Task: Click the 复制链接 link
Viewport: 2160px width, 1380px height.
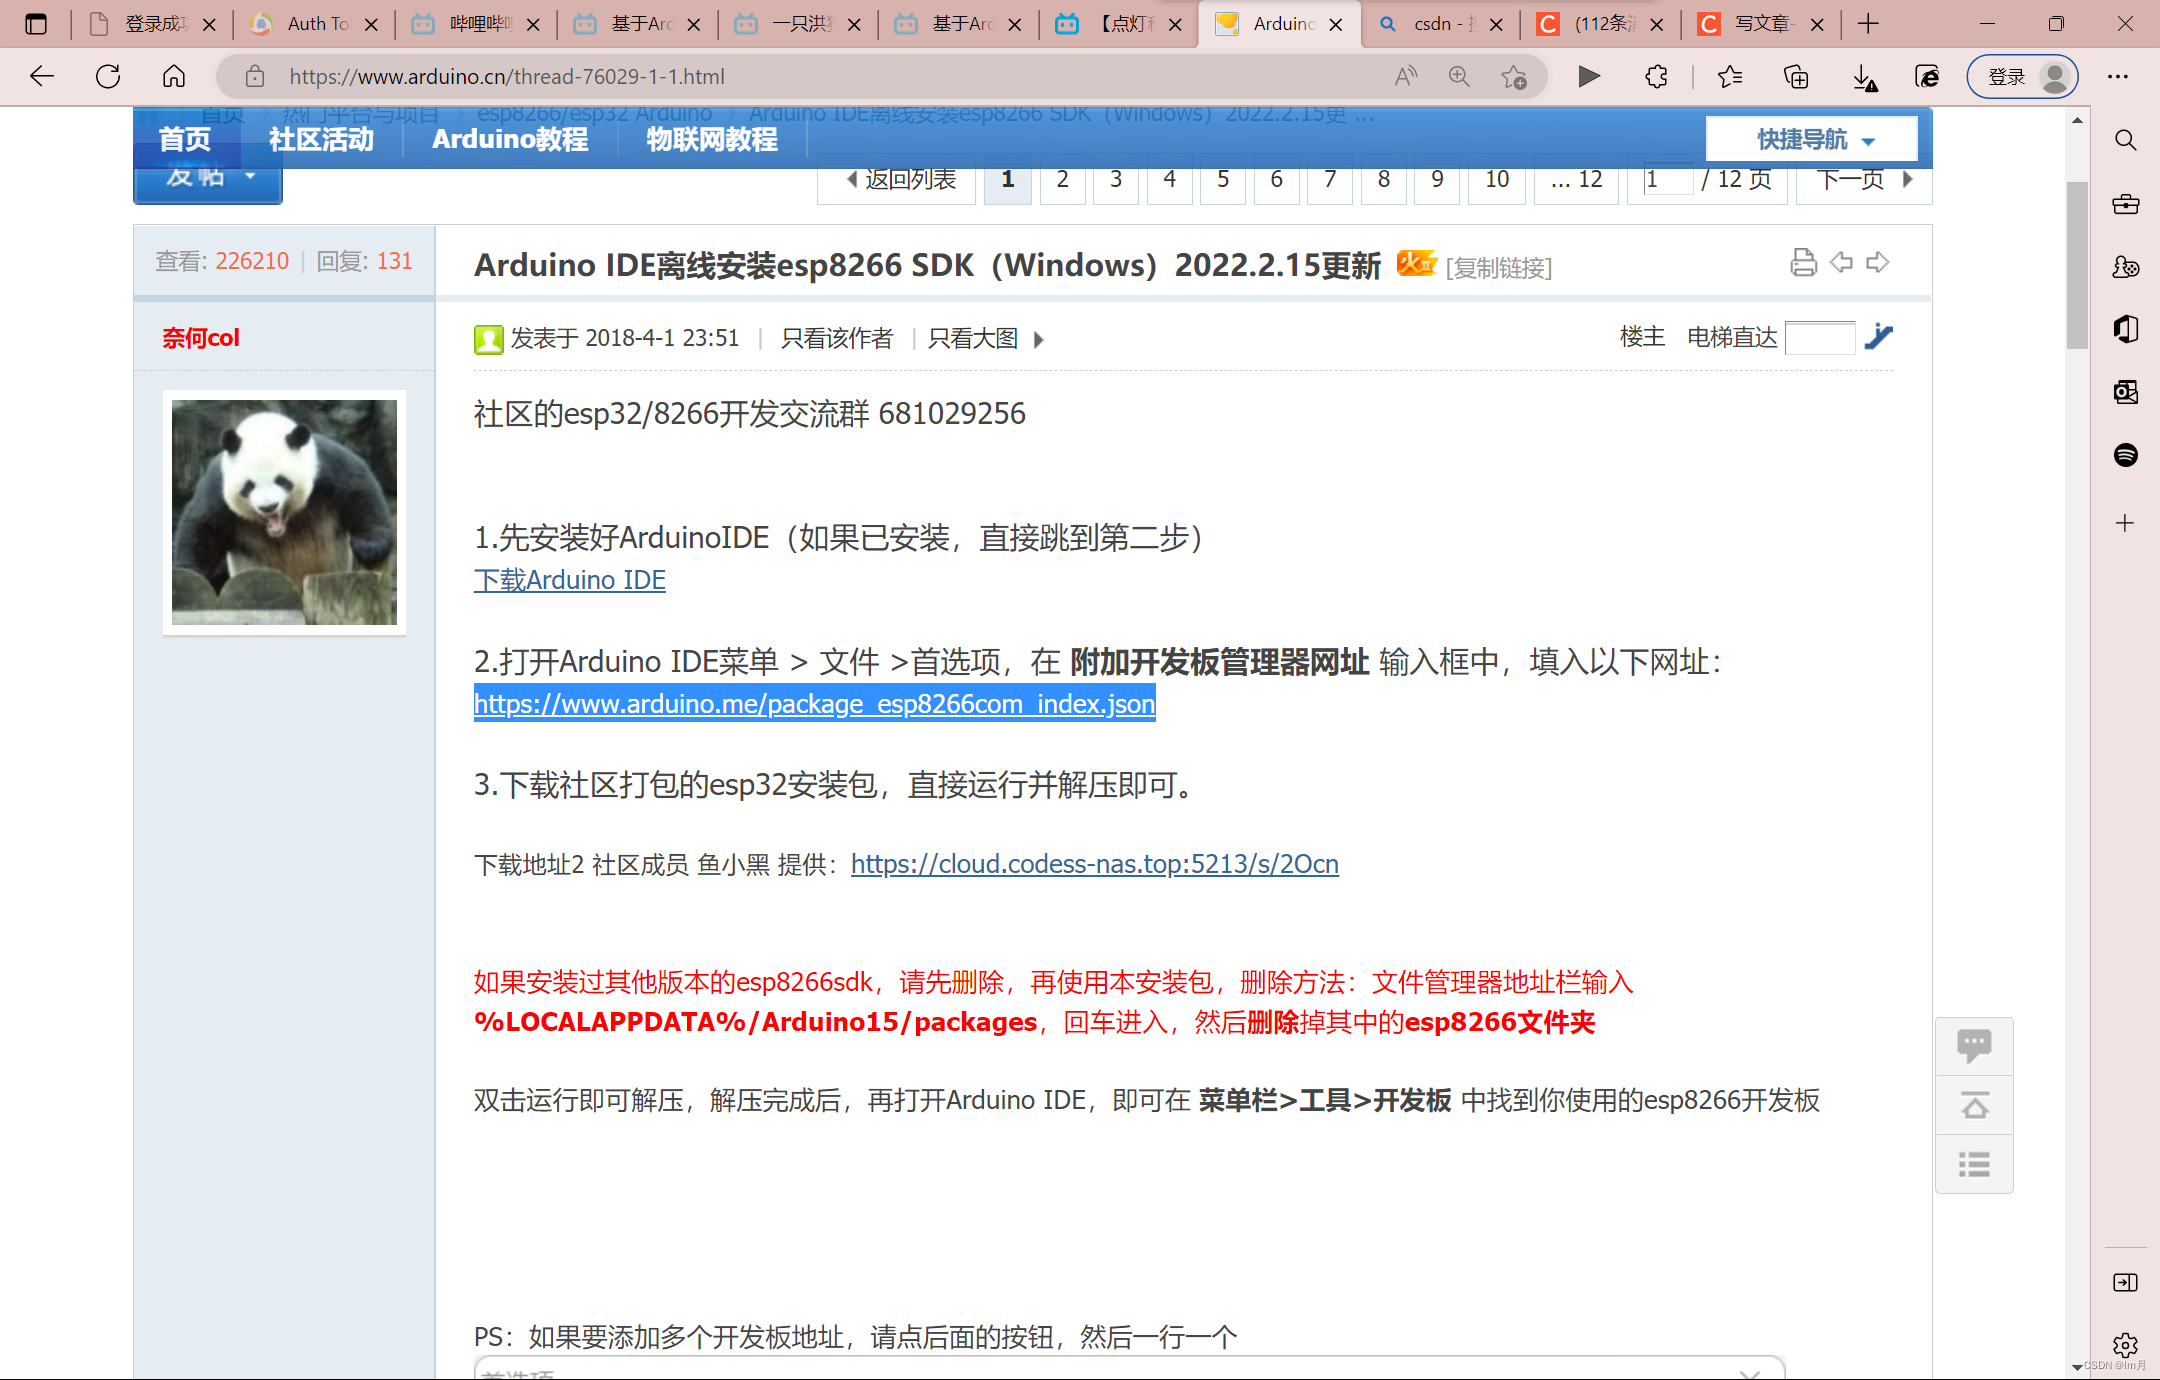Action: (x=1499, y=267)
